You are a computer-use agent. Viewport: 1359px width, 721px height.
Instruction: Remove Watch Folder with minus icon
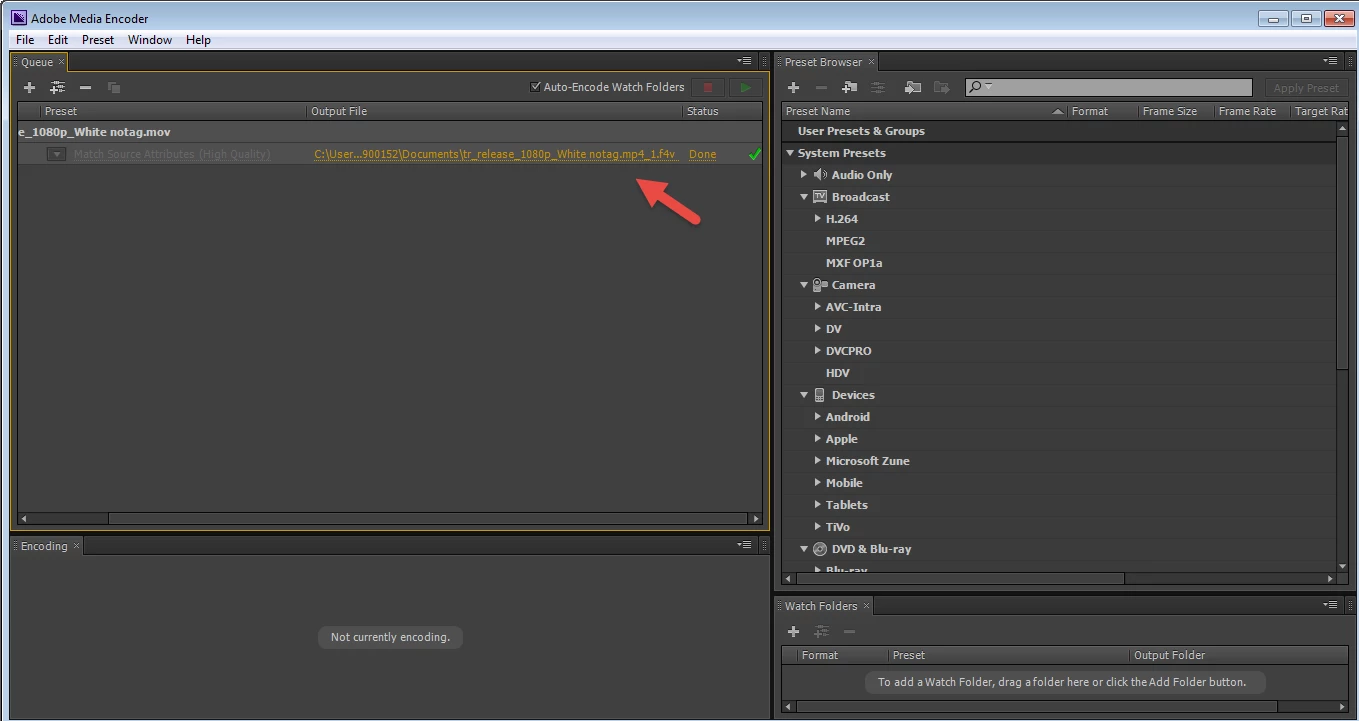click(x=849, y=632)
